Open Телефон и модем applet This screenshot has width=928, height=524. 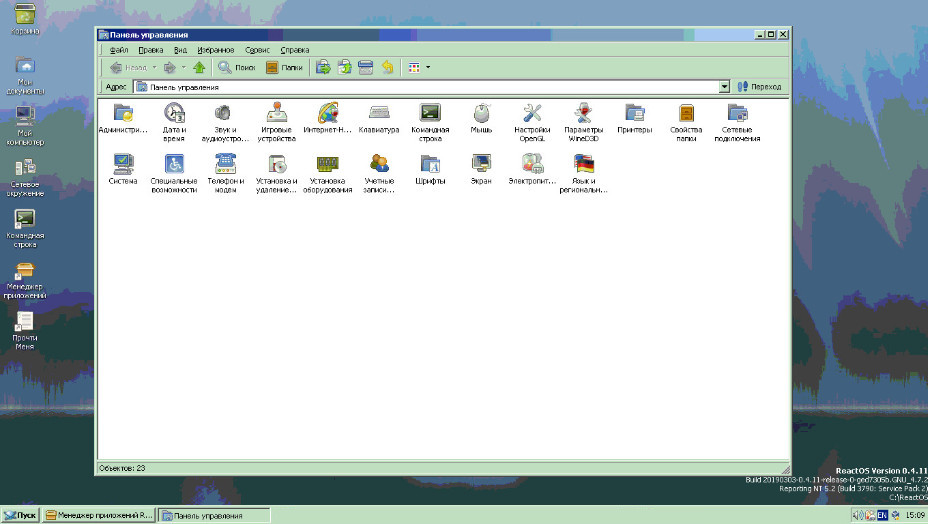[225, 173]
